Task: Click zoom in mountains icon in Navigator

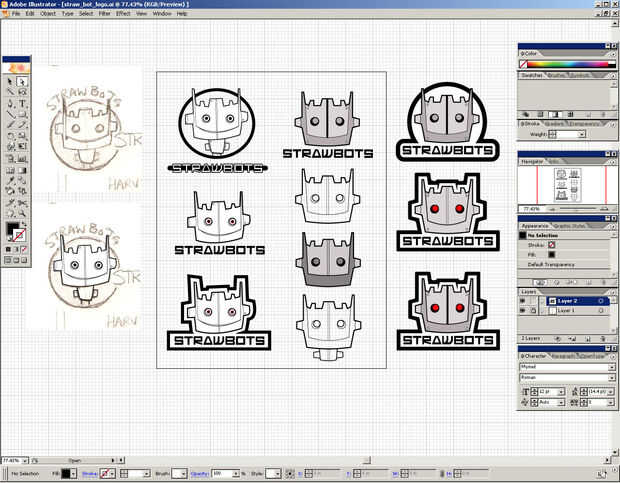Action: 604,209
